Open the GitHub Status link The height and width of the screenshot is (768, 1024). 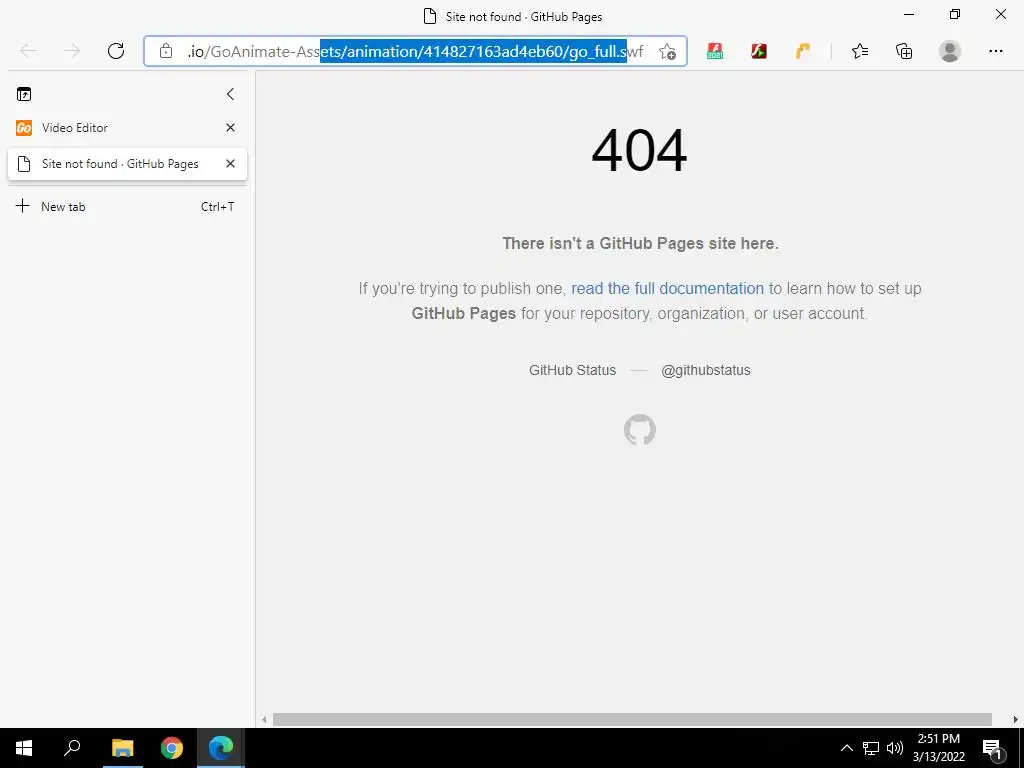pyautogui.click(x=572, y=370)
